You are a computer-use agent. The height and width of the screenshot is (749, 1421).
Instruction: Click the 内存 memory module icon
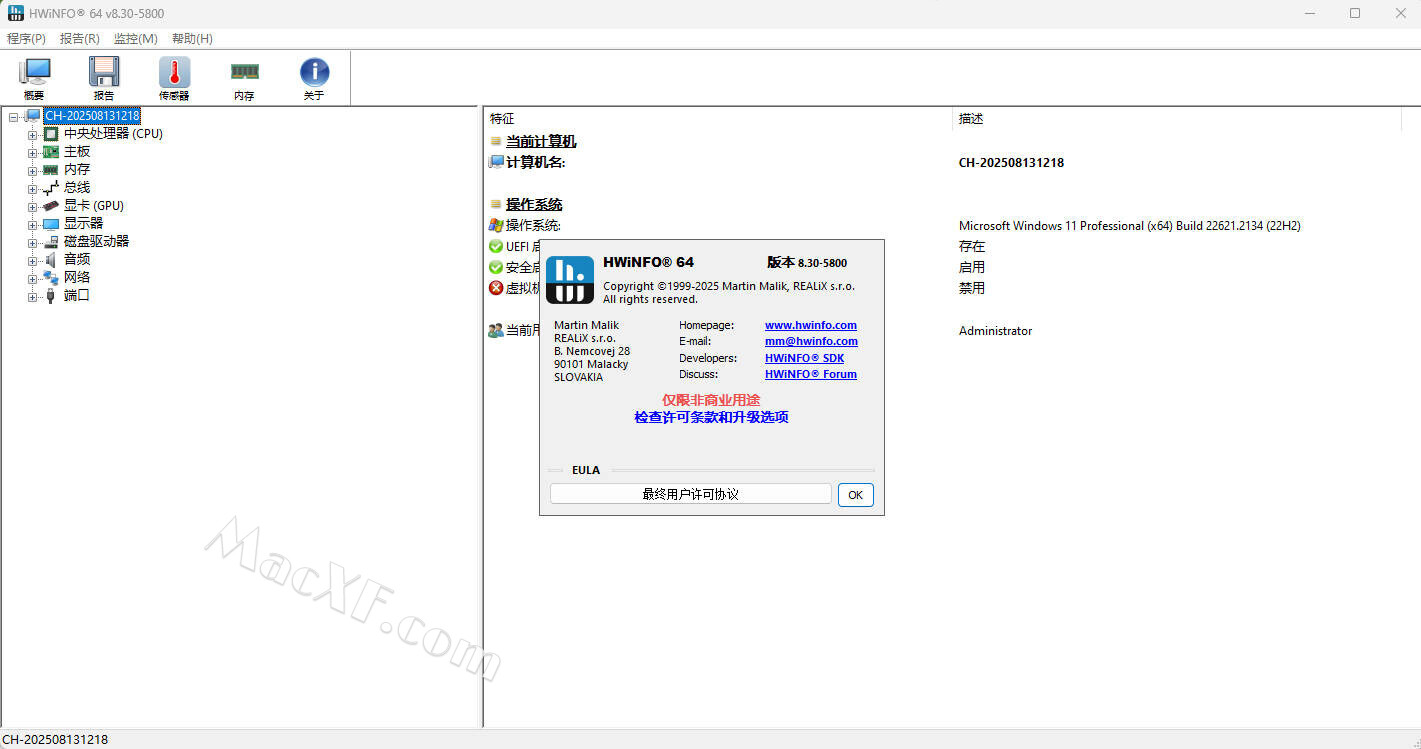point(244,78)
